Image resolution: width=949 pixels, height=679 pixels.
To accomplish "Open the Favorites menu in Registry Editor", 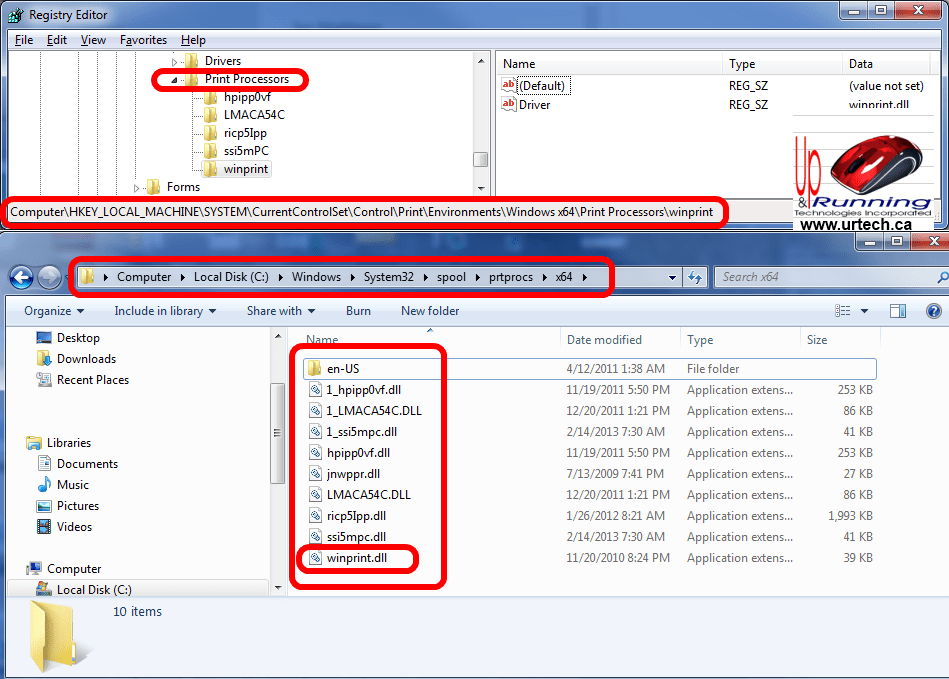I will click(143, 40).
